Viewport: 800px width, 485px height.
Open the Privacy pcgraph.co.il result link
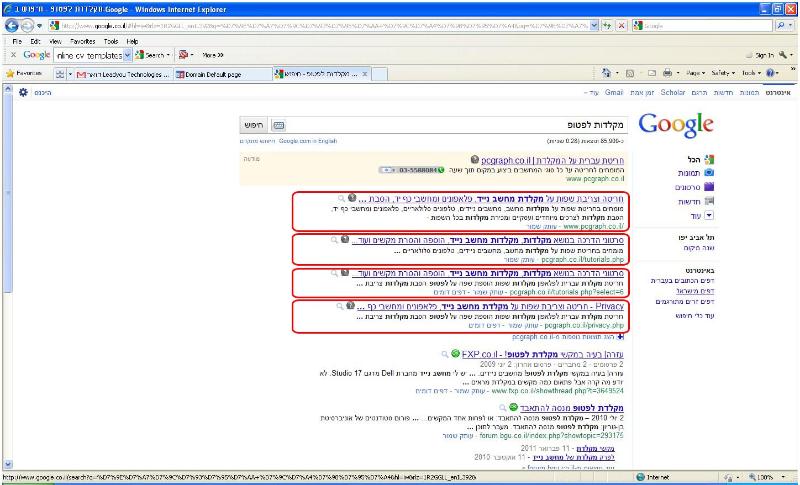pyautogui.click(x=490, y=307)
